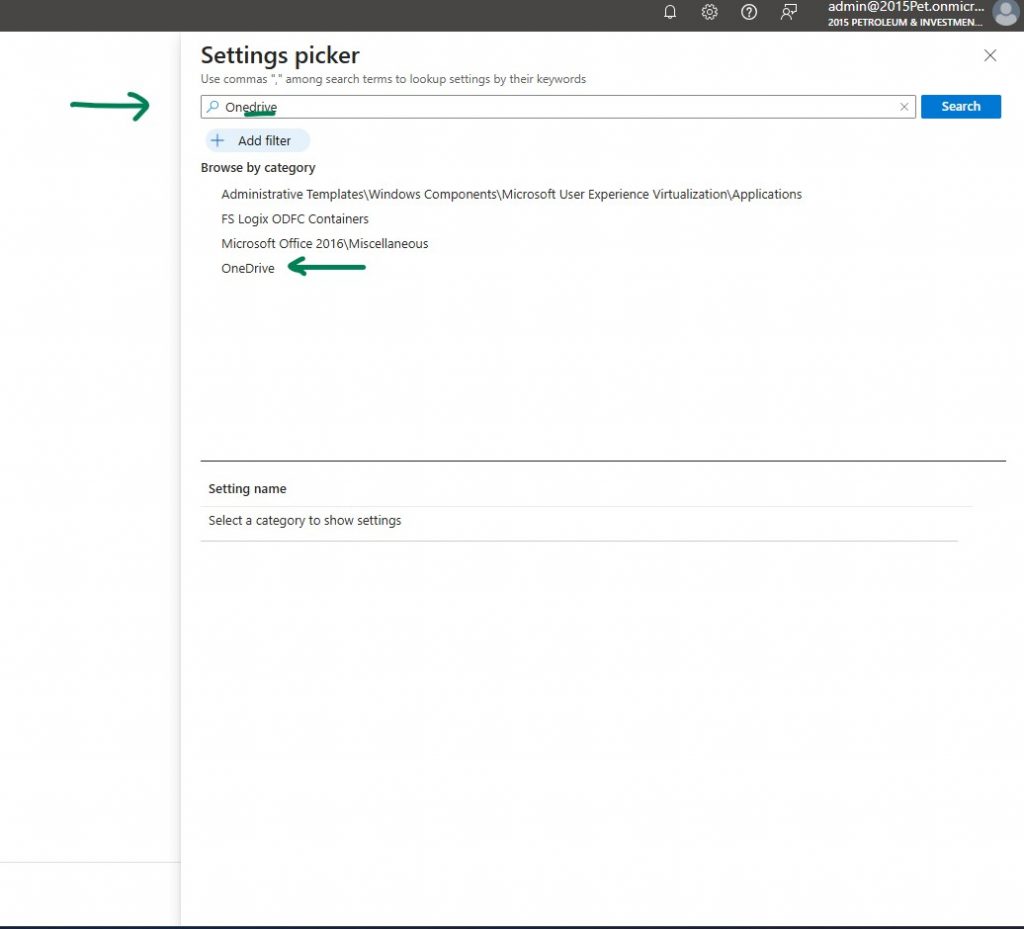Image resolution: width=1024 pixels, height=929 pixels.
Task: Click the magnifier icon in search box
Action: 212,107
